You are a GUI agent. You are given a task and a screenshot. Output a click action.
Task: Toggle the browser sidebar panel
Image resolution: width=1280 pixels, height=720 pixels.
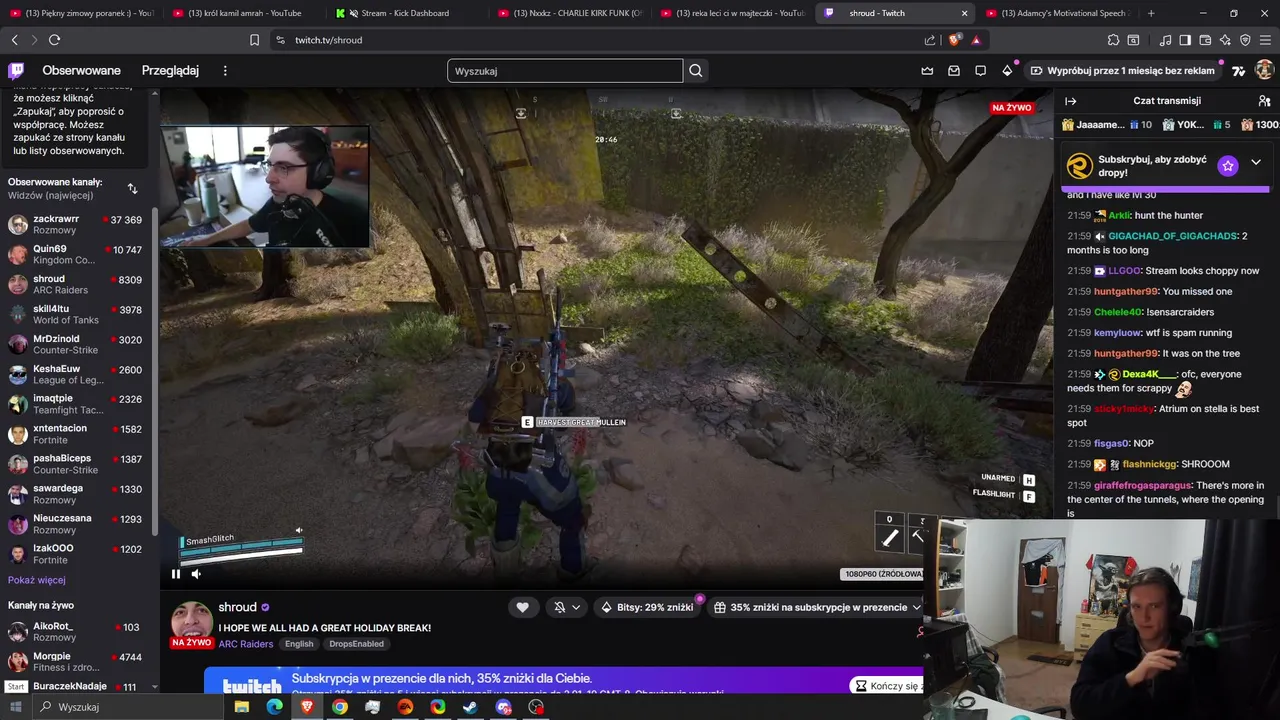[1185, 40]
